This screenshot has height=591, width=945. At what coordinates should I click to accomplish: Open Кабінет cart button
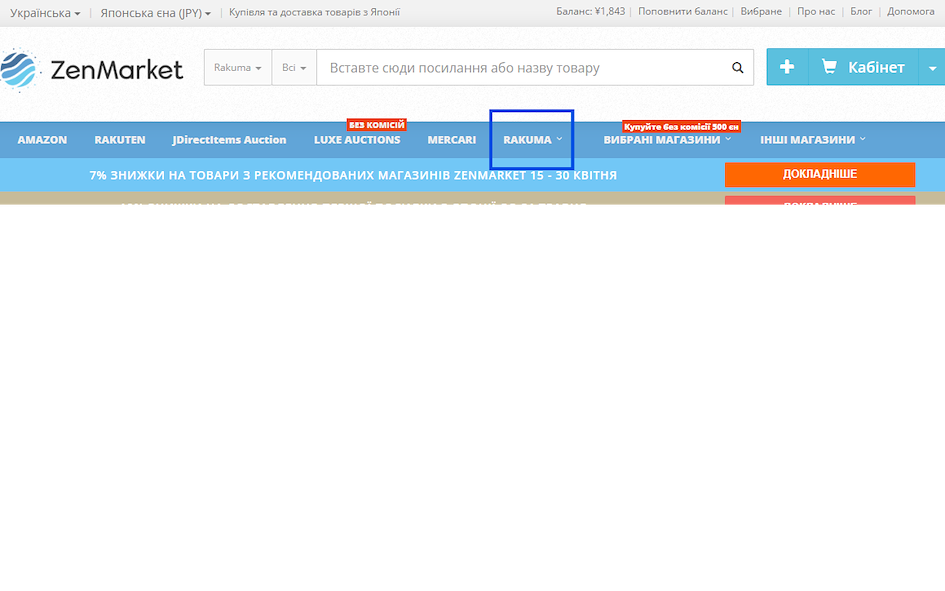click(x=863, y=67)
